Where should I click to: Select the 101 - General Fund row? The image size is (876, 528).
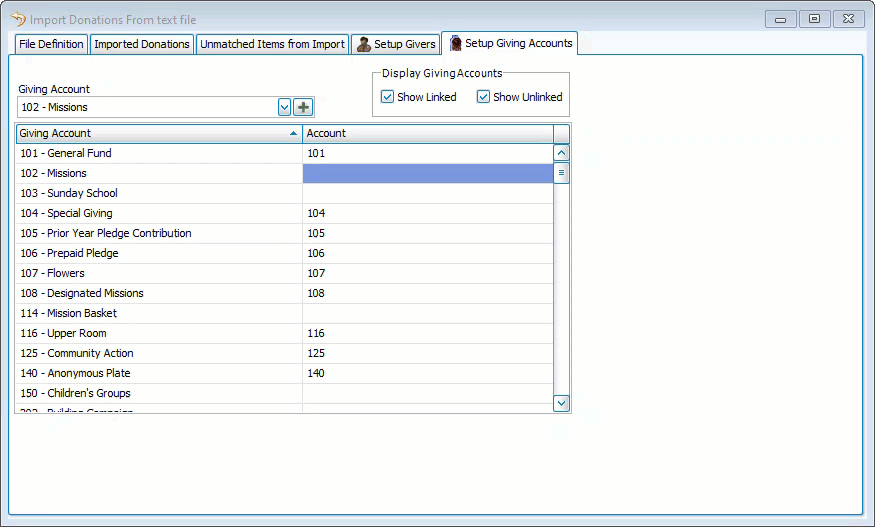(x=158, y=153)
